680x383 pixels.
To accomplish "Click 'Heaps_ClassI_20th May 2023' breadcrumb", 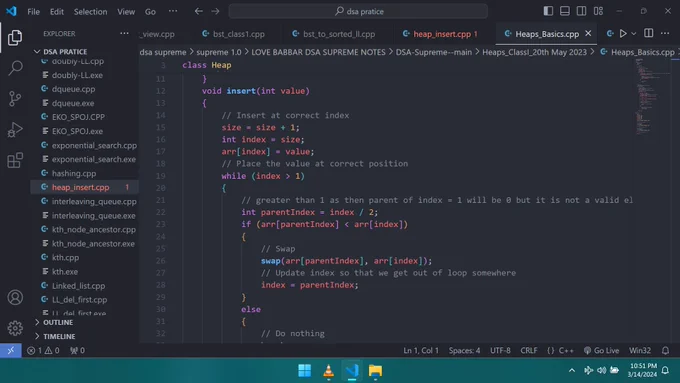I will click(534, 52).
